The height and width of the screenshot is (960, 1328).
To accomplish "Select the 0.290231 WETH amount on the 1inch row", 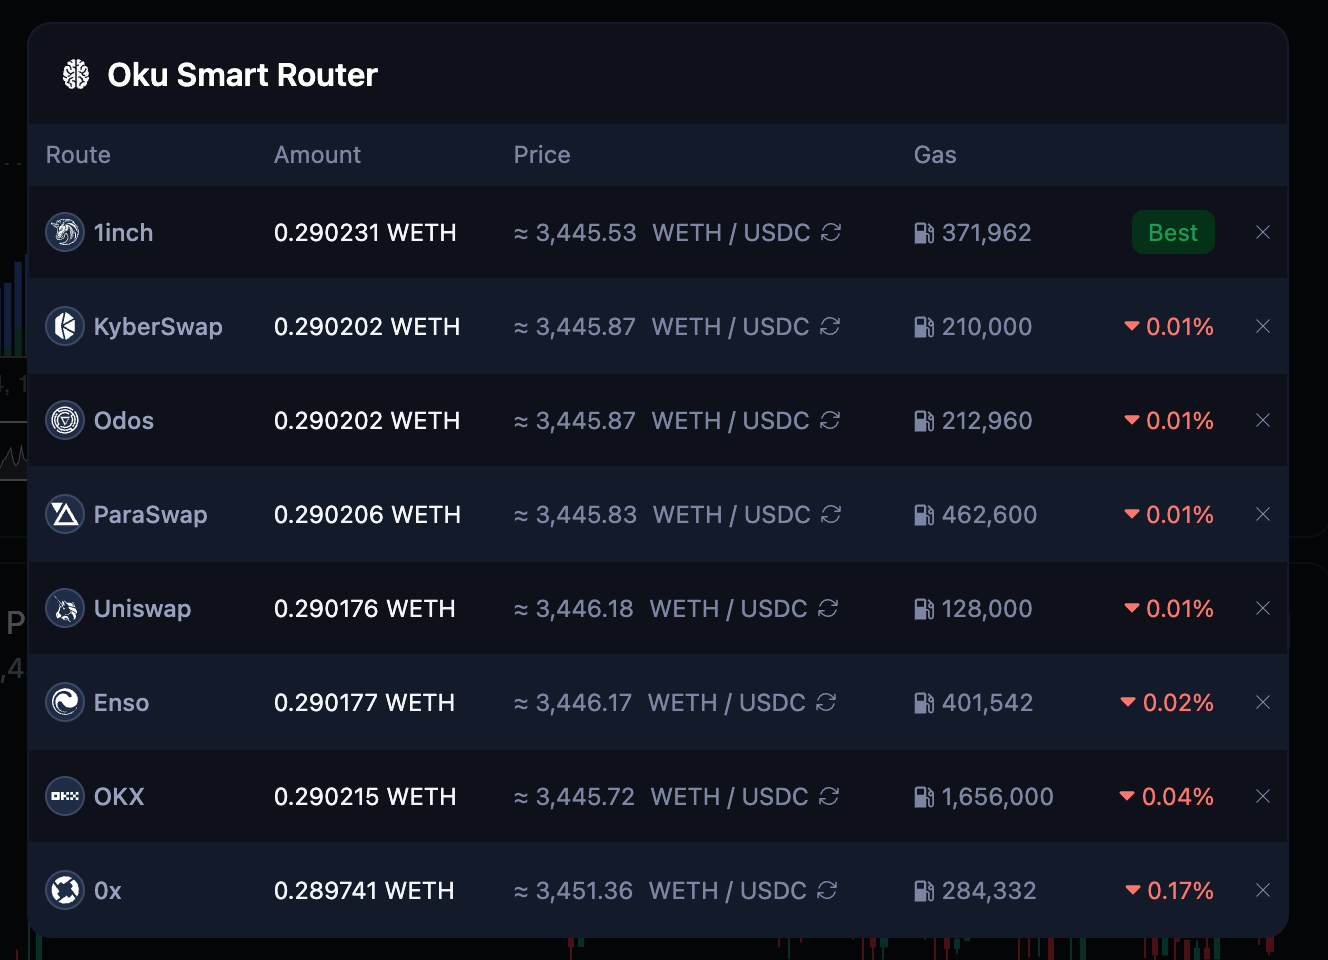I will (365, 232).
